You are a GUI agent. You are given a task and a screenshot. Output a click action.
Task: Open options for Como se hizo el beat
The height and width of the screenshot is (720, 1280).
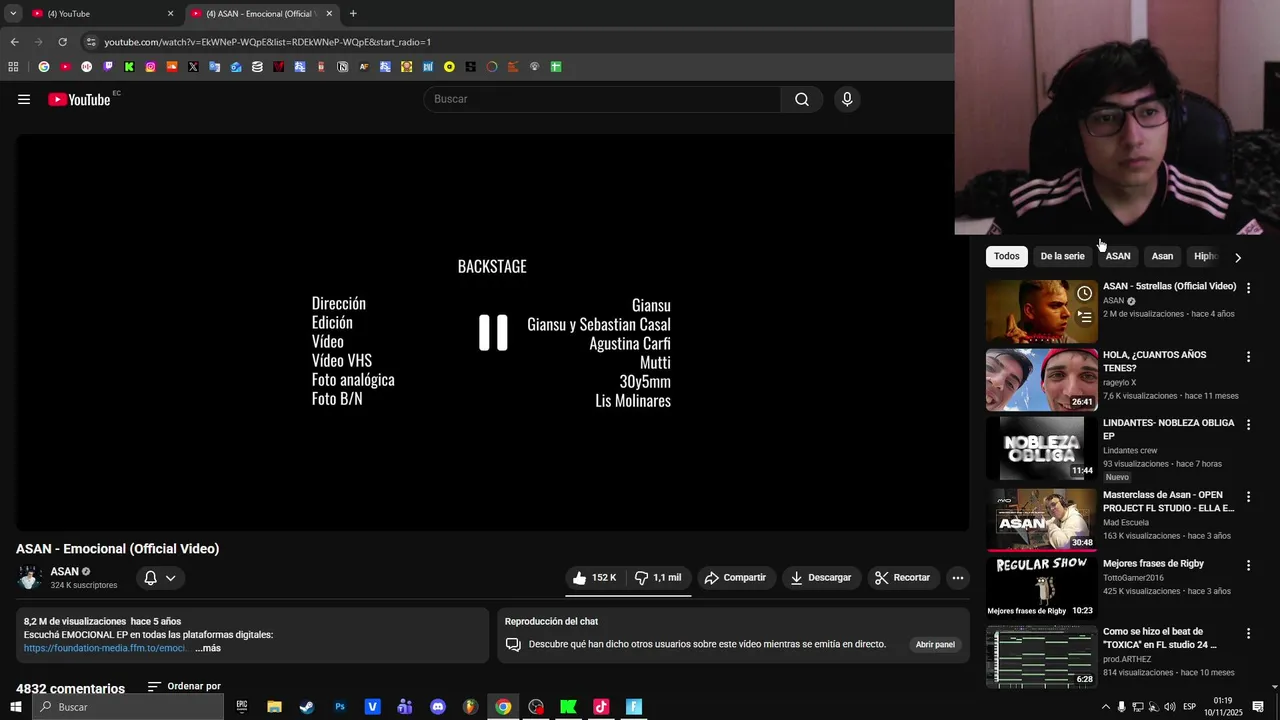pyautogui.click(x=1248, y=634)
